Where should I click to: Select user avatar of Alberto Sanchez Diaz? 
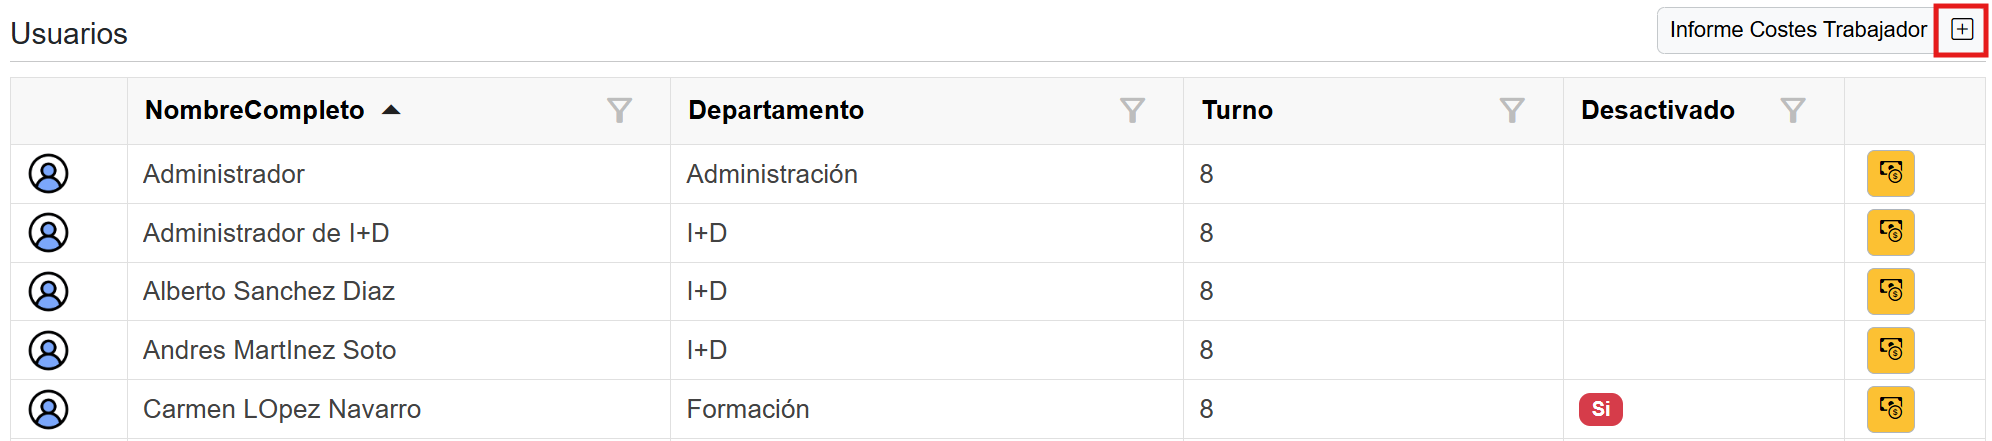tap(48, 291)
